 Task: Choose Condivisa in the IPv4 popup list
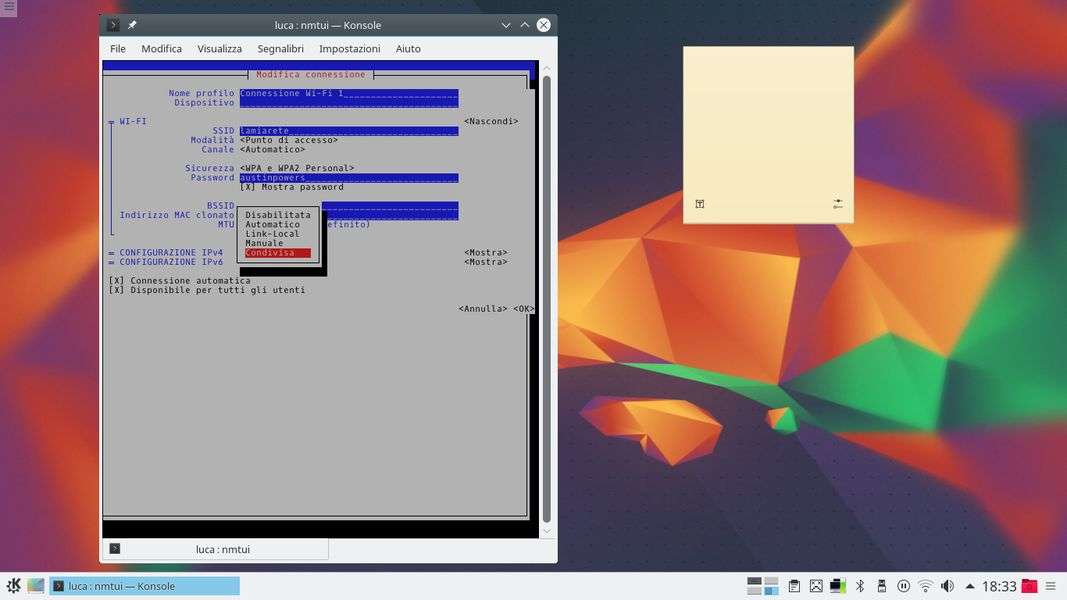pos(277,253)
